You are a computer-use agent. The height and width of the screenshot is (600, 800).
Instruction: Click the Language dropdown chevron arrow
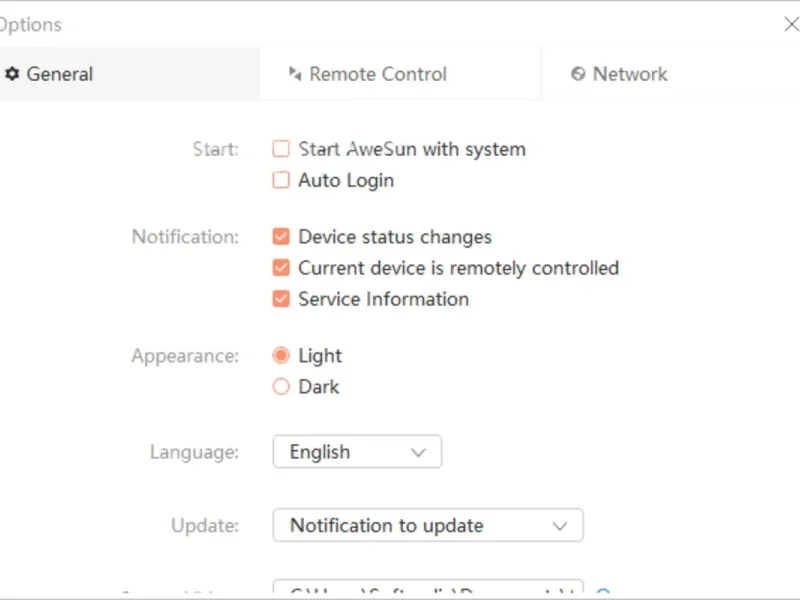click(x=419, y=453)
